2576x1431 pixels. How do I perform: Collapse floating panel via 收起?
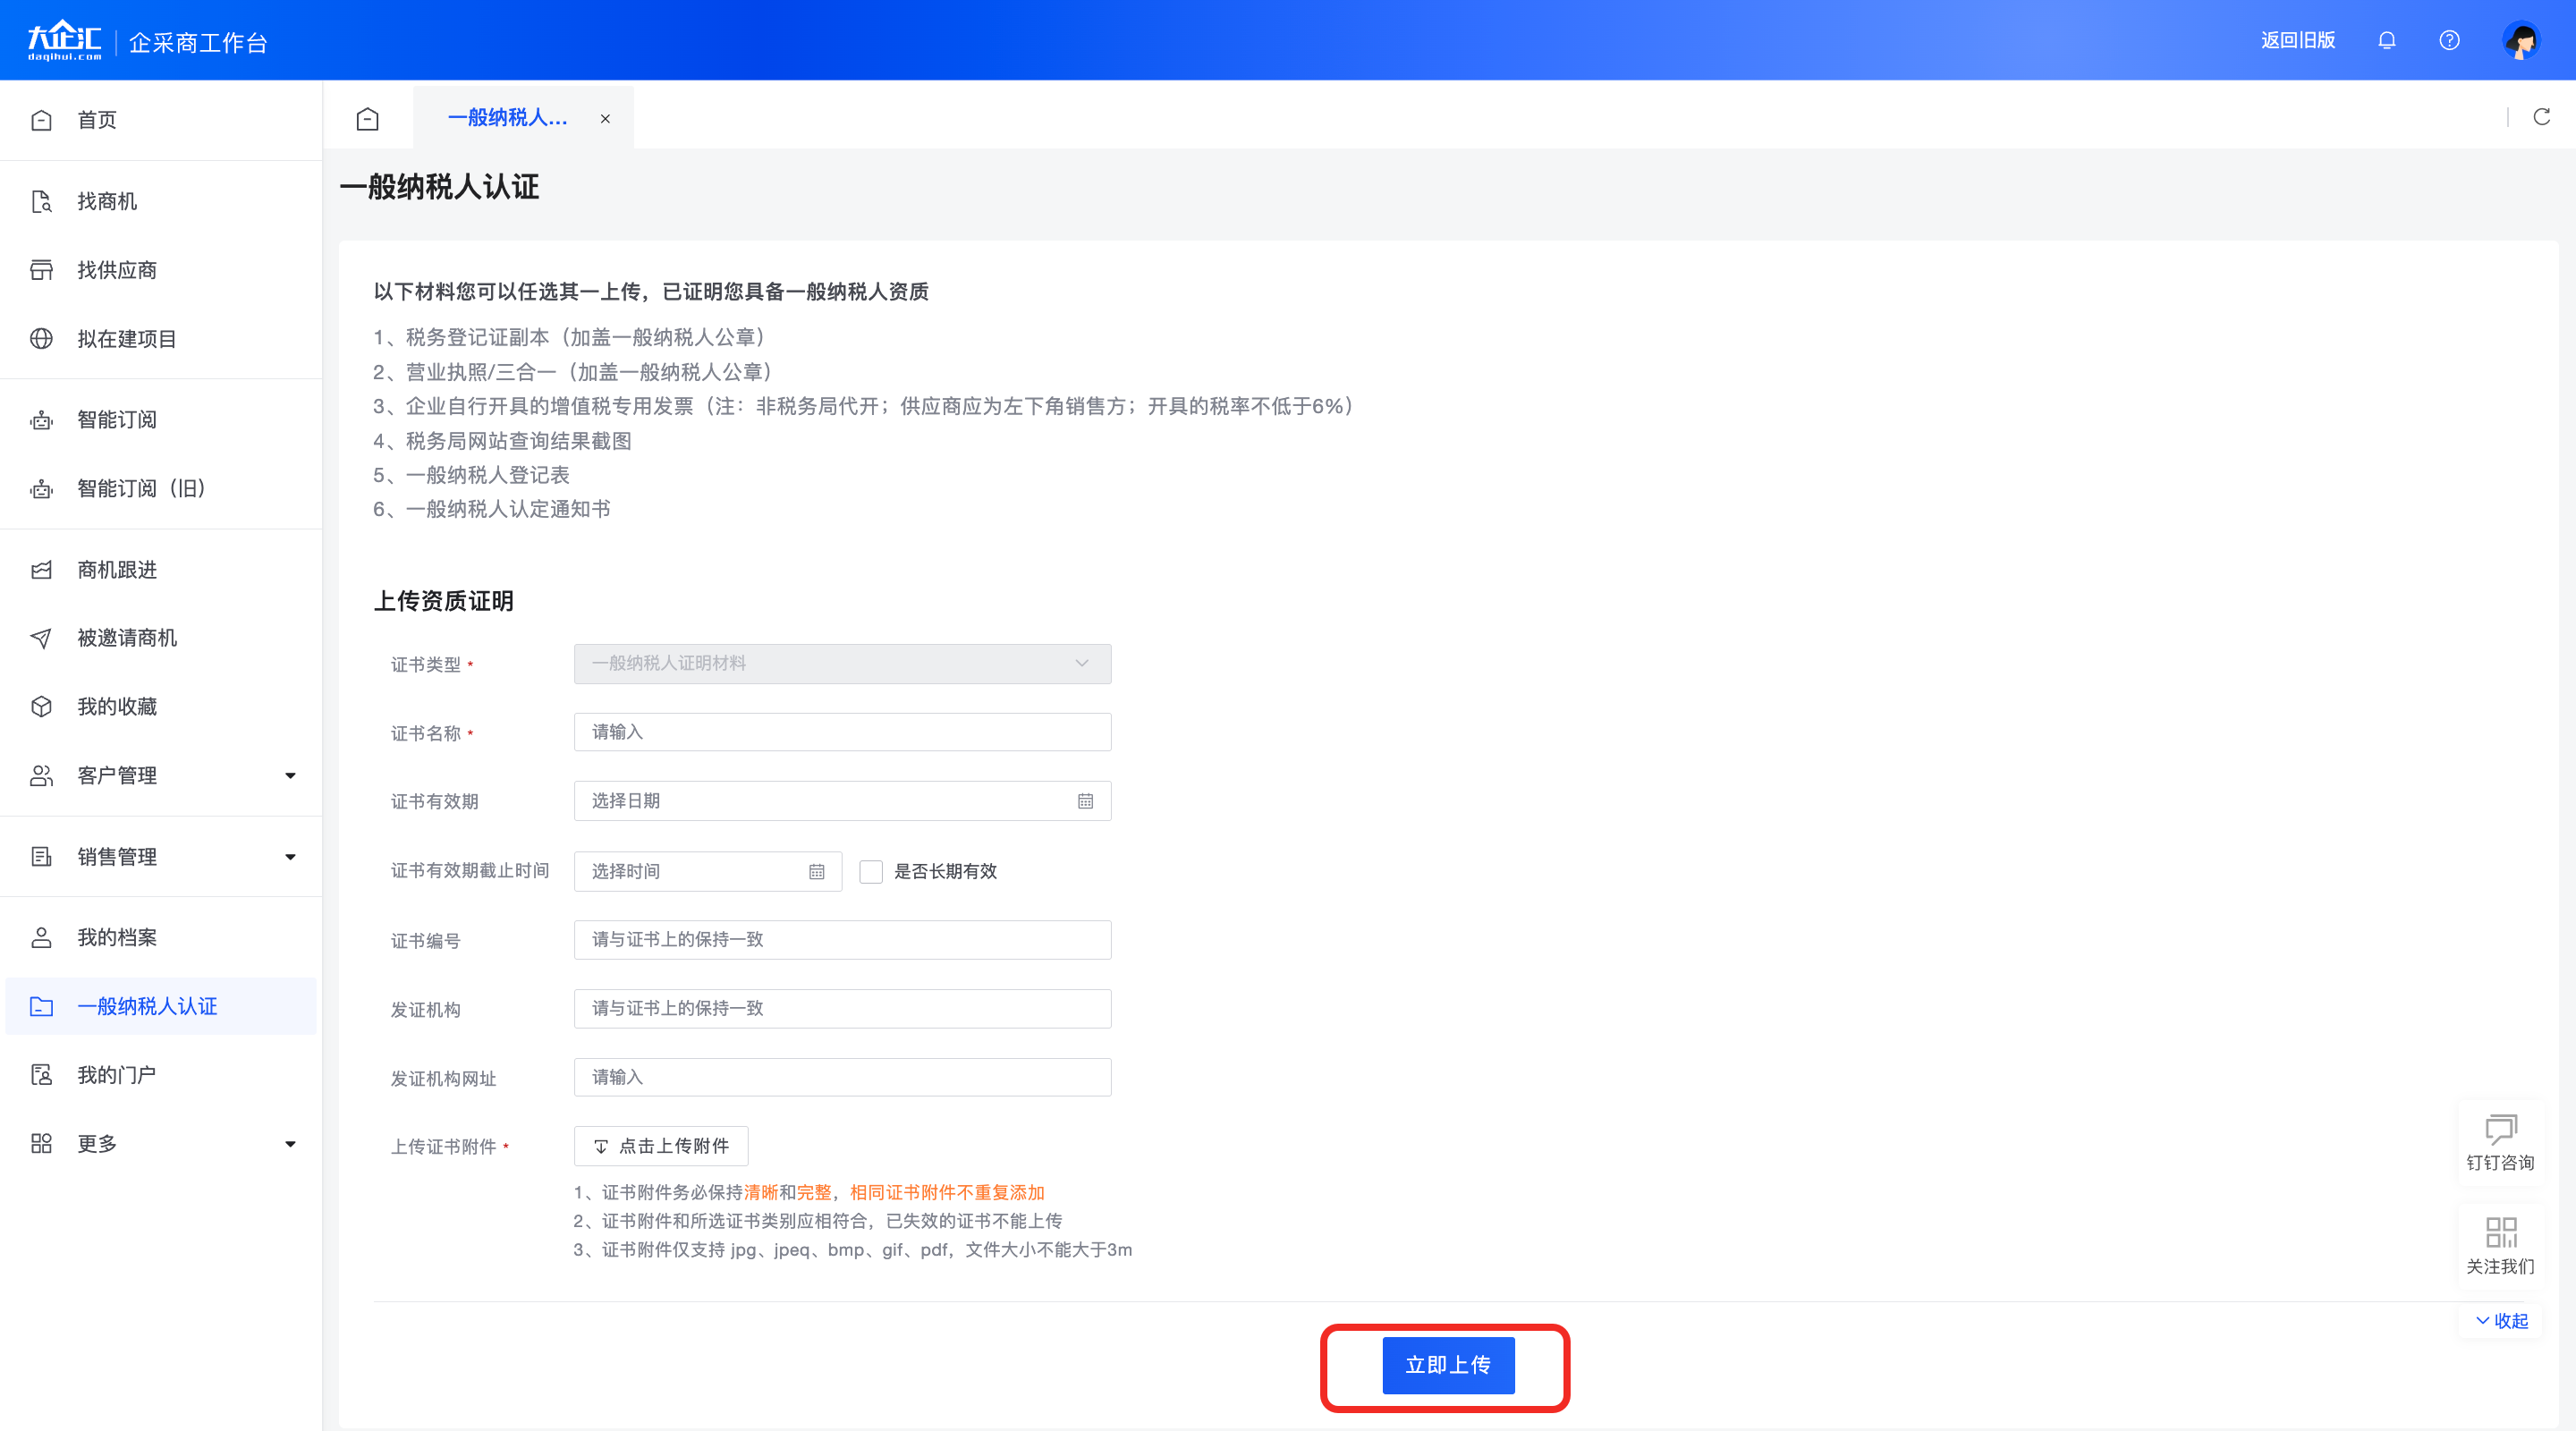(x=2501, y=1321)
